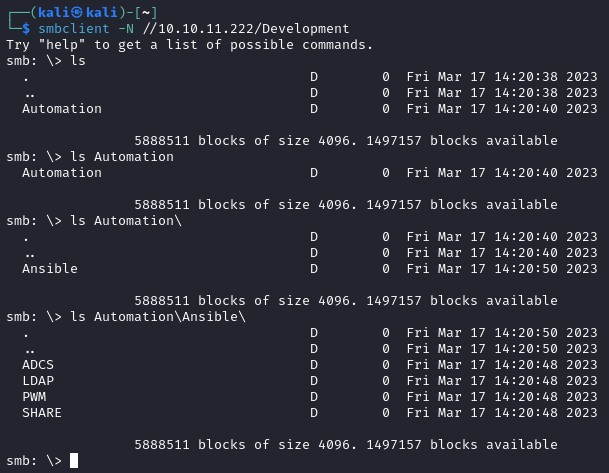Image resolution: width=609 pixels, height=473 pixels.
Task: Click the size 0 on the LDAP row
Action: pyautogui.click(x=386, y=381)
